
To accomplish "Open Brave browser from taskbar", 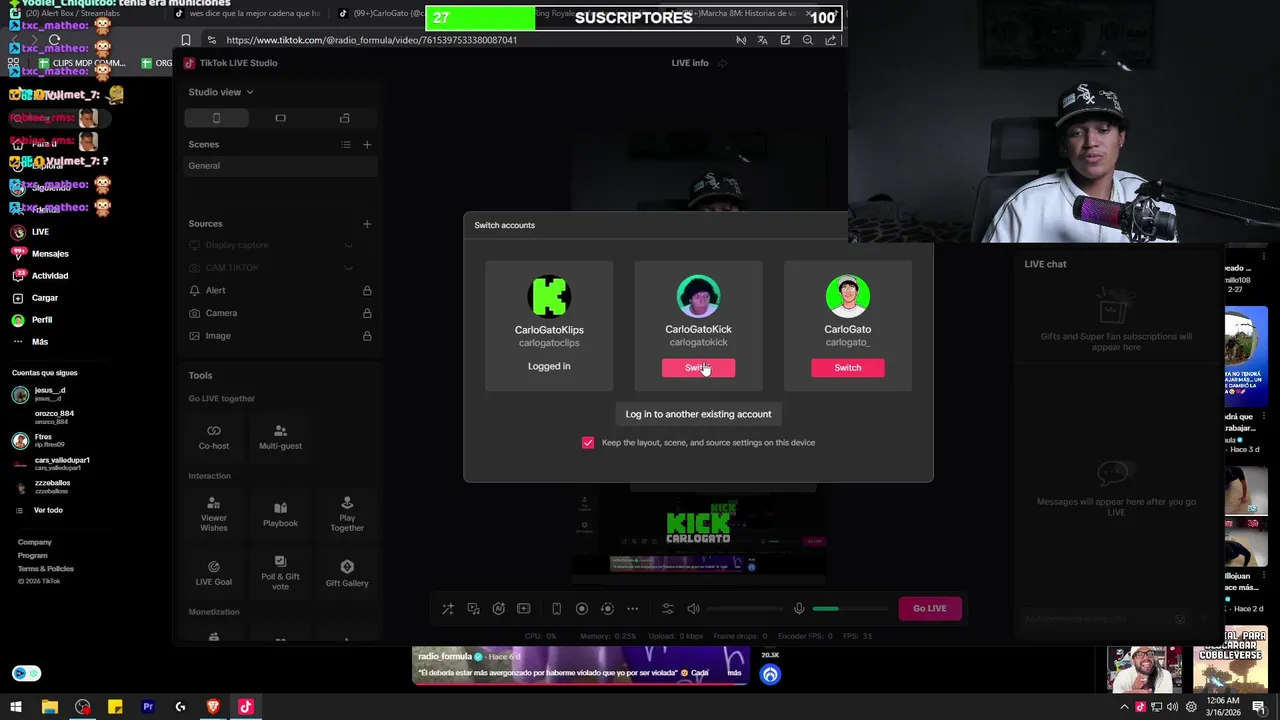I will pyautogui.click(x=213, y=707).
